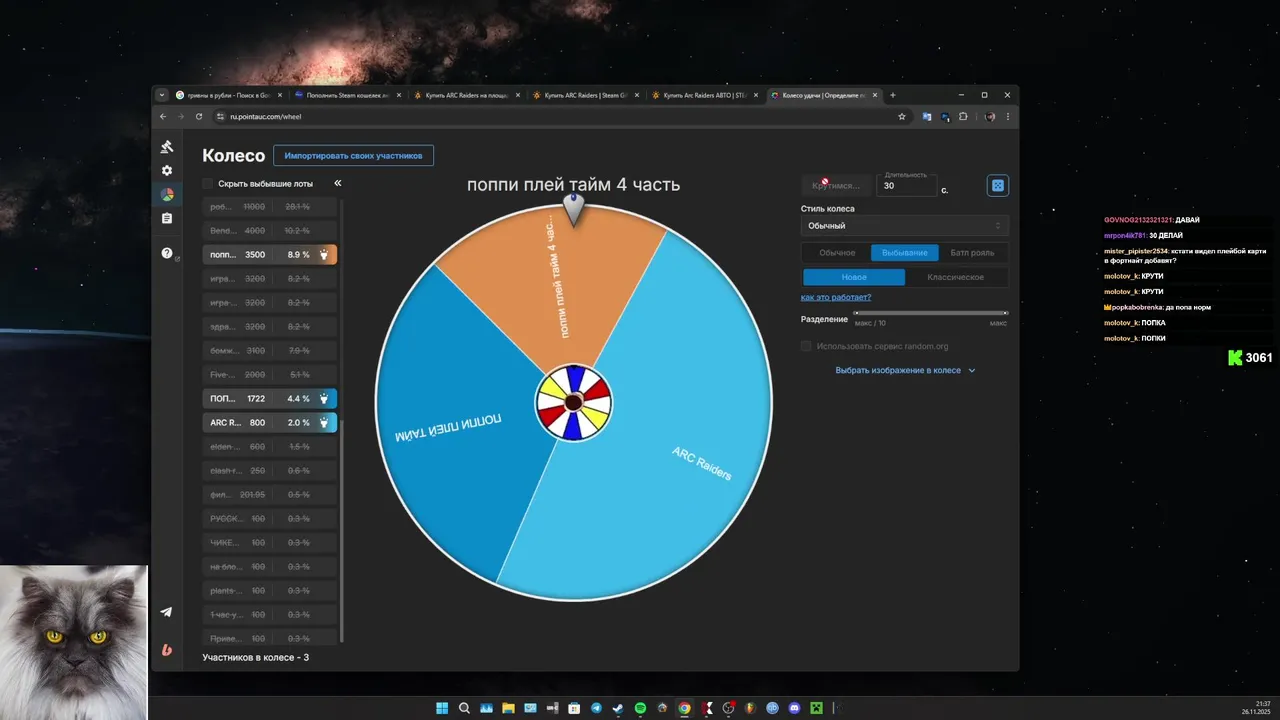The height and width of the screenshot is (720, 1280).
Task: Switch to 'Купить Arc Raiders АВТО' tab
Action: [704, 95]
